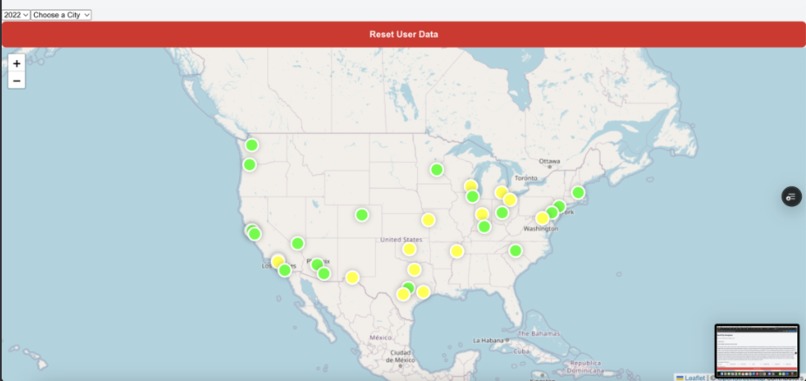Click the screen preview thumbnail in the corner
Viewport: 806px width, 381px height.
757,351
